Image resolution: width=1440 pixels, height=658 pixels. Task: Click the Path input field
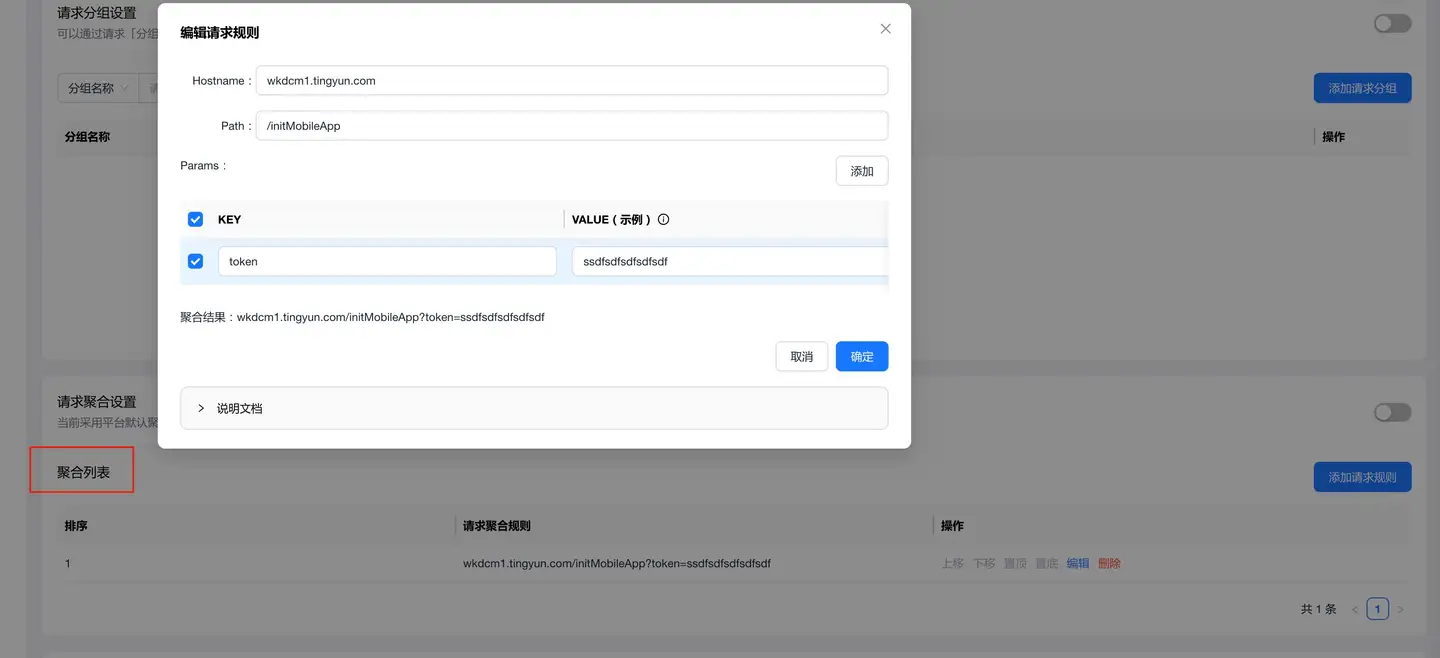pos(571,126)
